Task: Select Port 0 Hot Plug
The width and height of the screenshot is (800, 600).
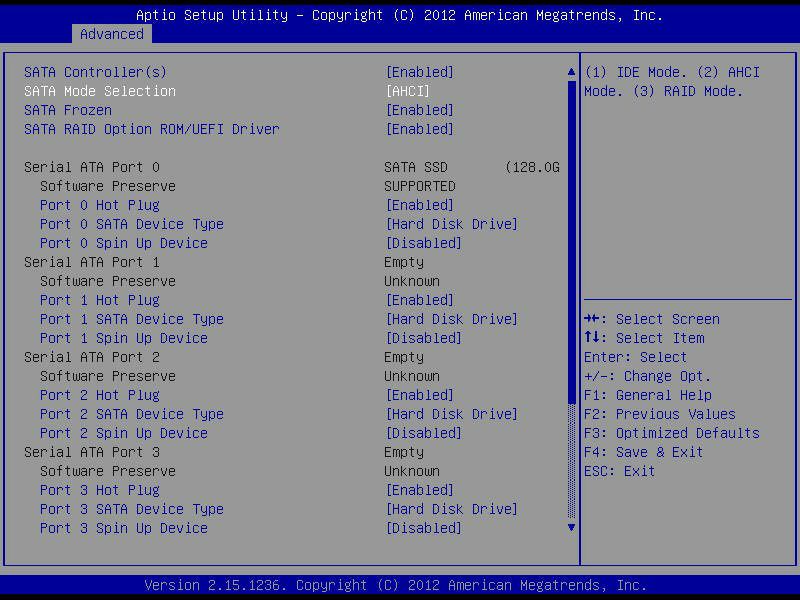Action: (100, 205)
